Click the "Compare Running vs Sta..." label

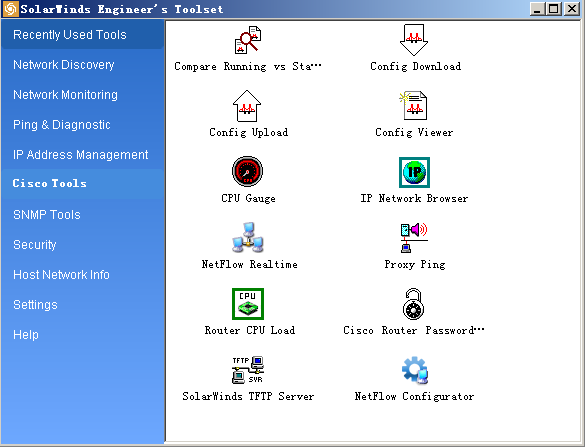tap(248, 66)
